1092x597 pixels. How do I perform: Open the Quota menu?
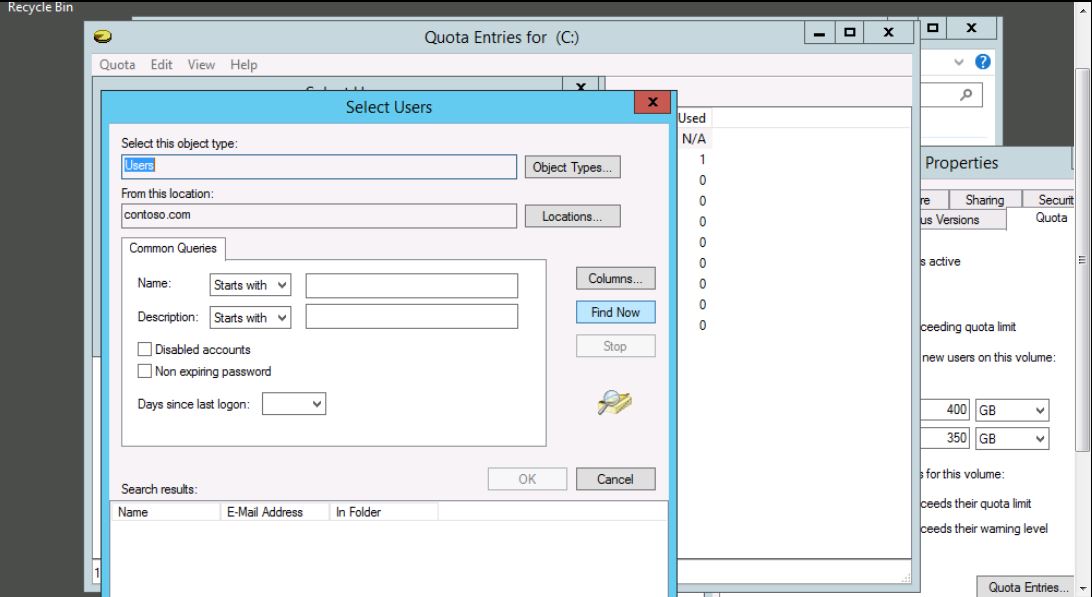click(118, 65)
